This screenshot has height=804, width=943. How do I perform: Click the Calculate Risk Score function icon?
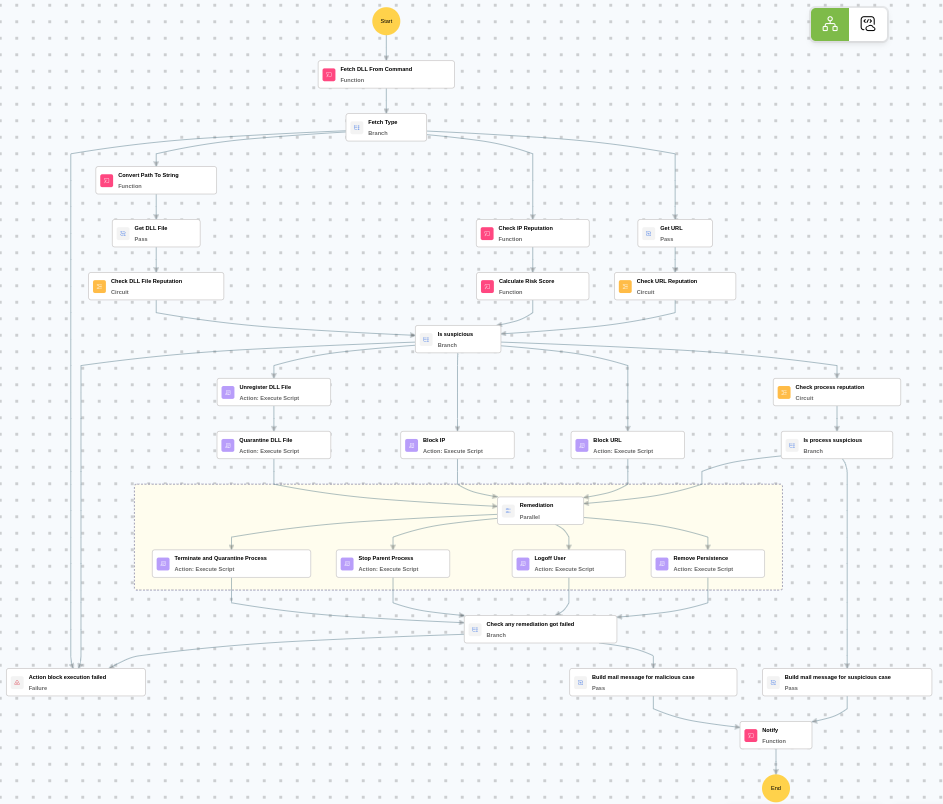[x=487, y=286]
